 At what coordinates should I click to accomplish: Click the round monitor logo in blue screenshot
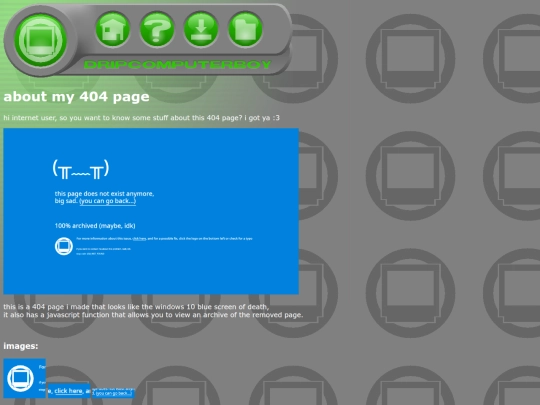pos(64,246)
